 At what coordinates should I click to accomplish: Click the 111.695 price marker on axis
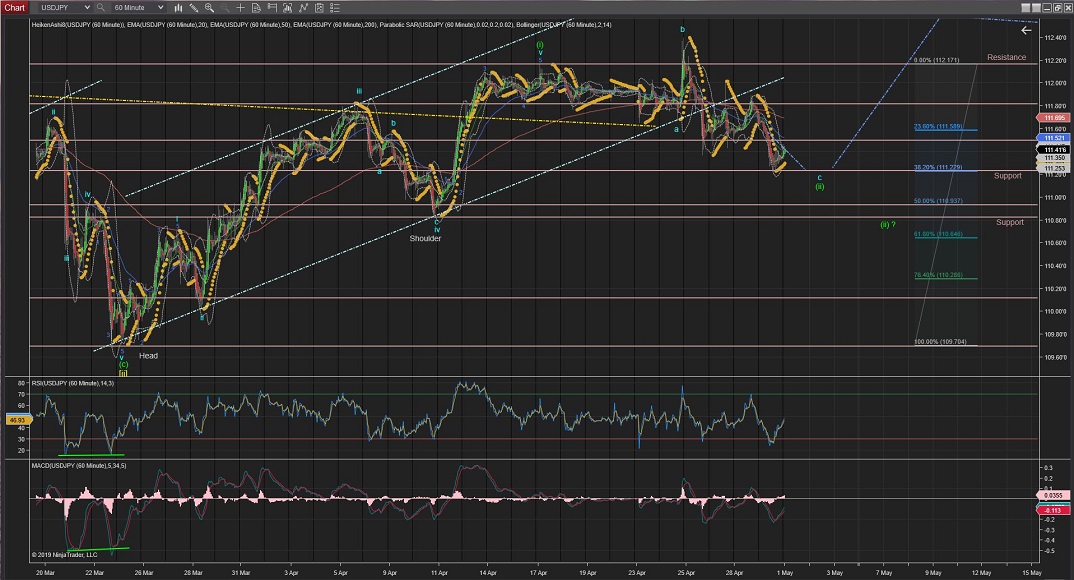point(1055,117)
